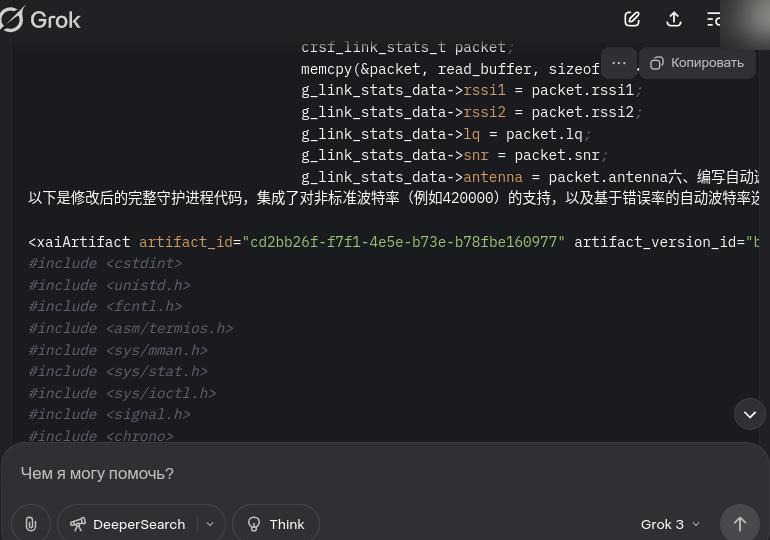The height and width of the screenshot is (540, 770).
Task: Send the message with the up-arrow button
Action: coord(740,524)
